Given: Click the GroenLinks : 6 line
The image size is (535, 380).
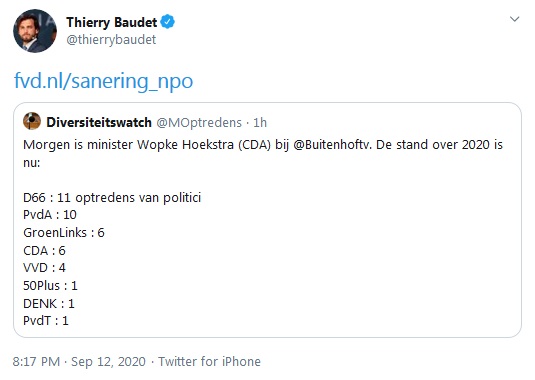Looking at the screenshot, I should pyautogui.click(x=64, y=233).
